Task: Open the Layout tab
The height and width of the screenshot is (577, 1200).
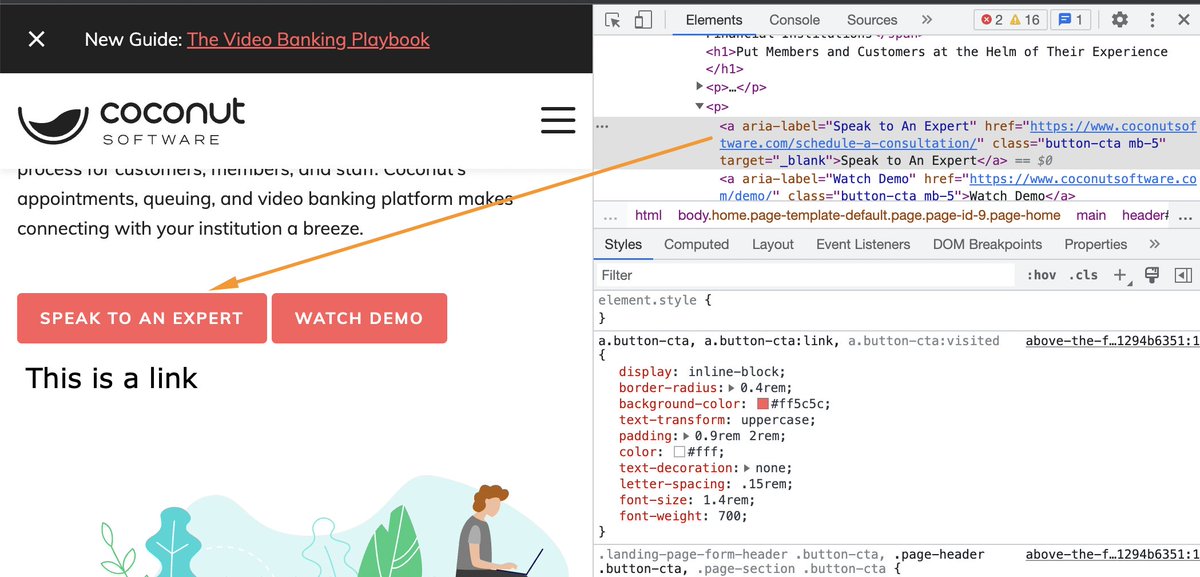Action: [x=773, y=244]
